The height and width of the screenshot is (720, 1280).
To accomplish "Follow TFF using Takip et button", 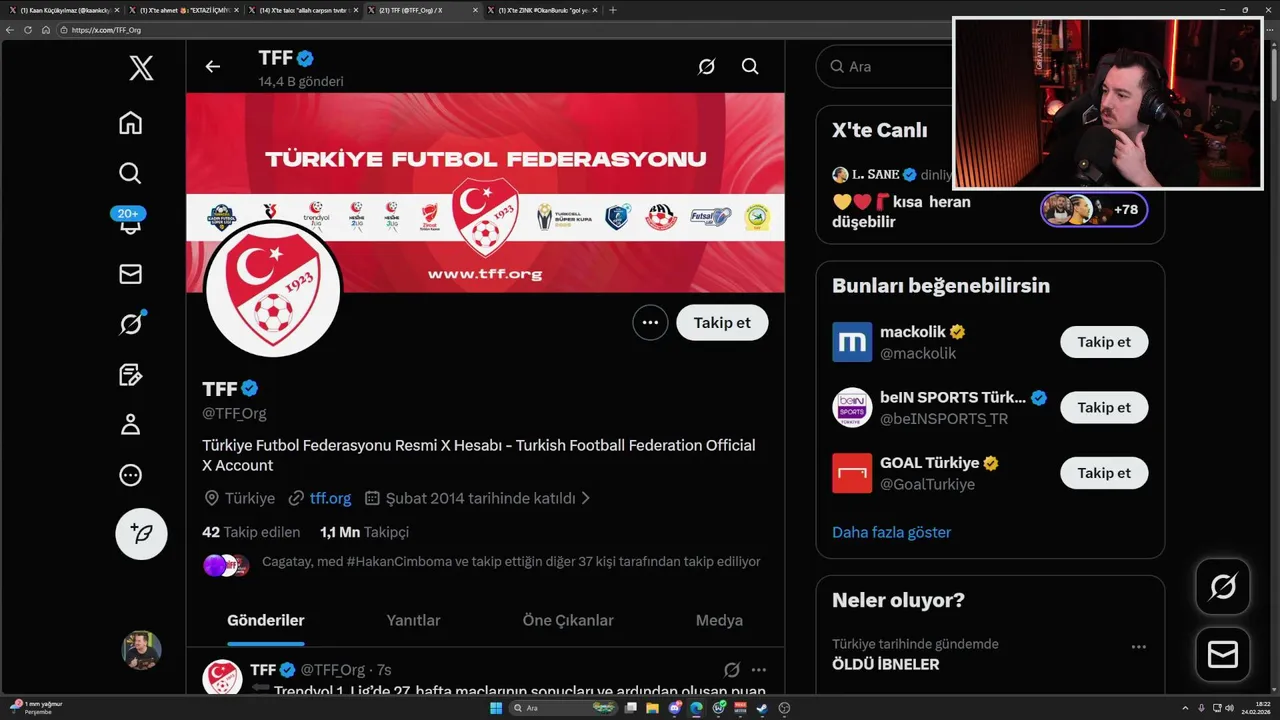I will 722,322.
